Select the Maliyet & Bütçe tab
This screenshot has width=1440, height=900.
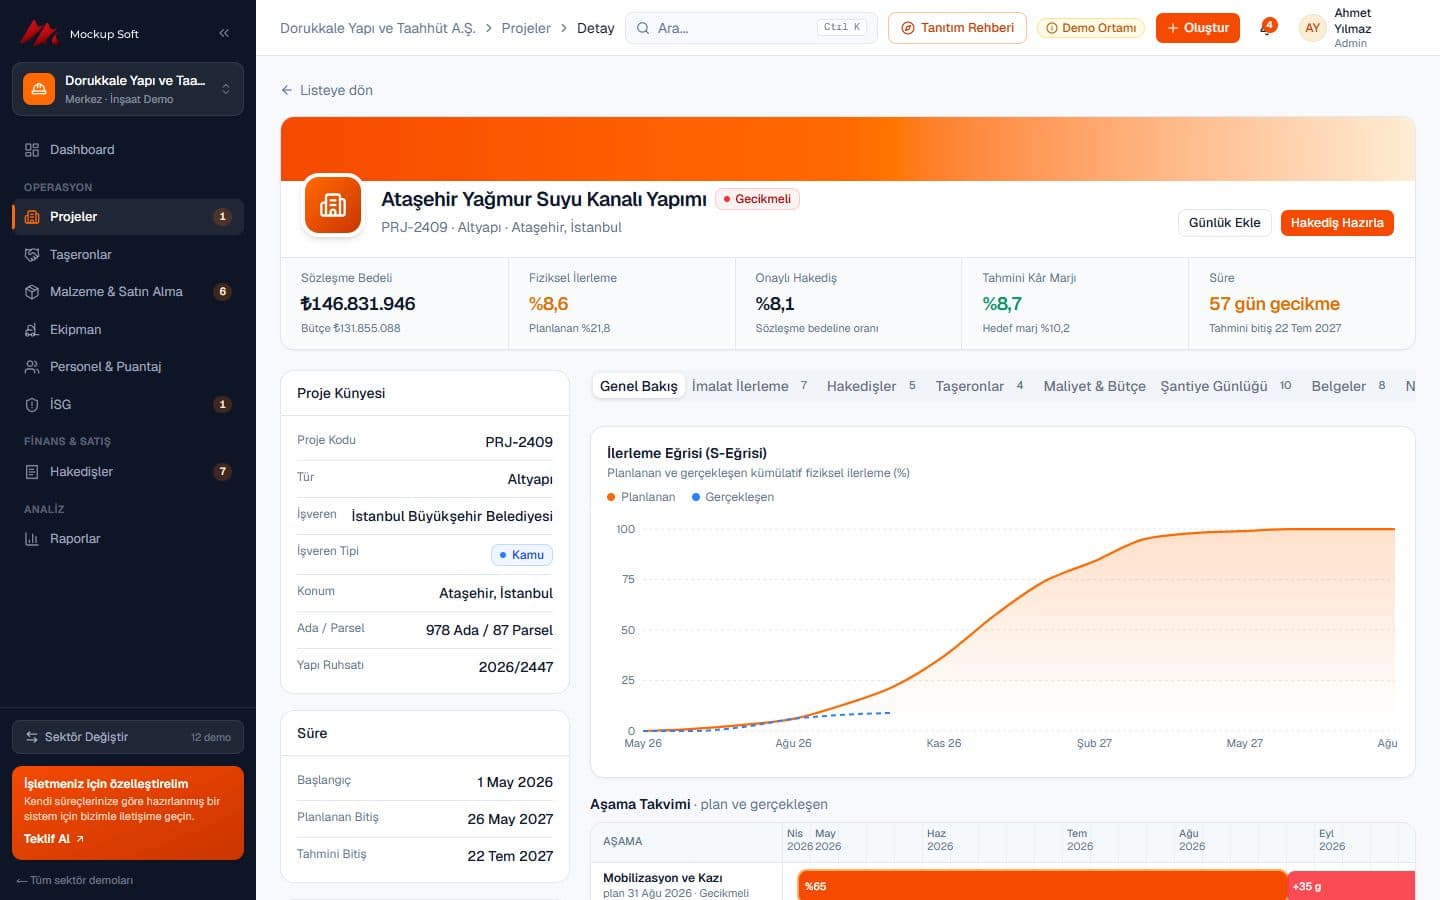click(x=1094, y=386)
